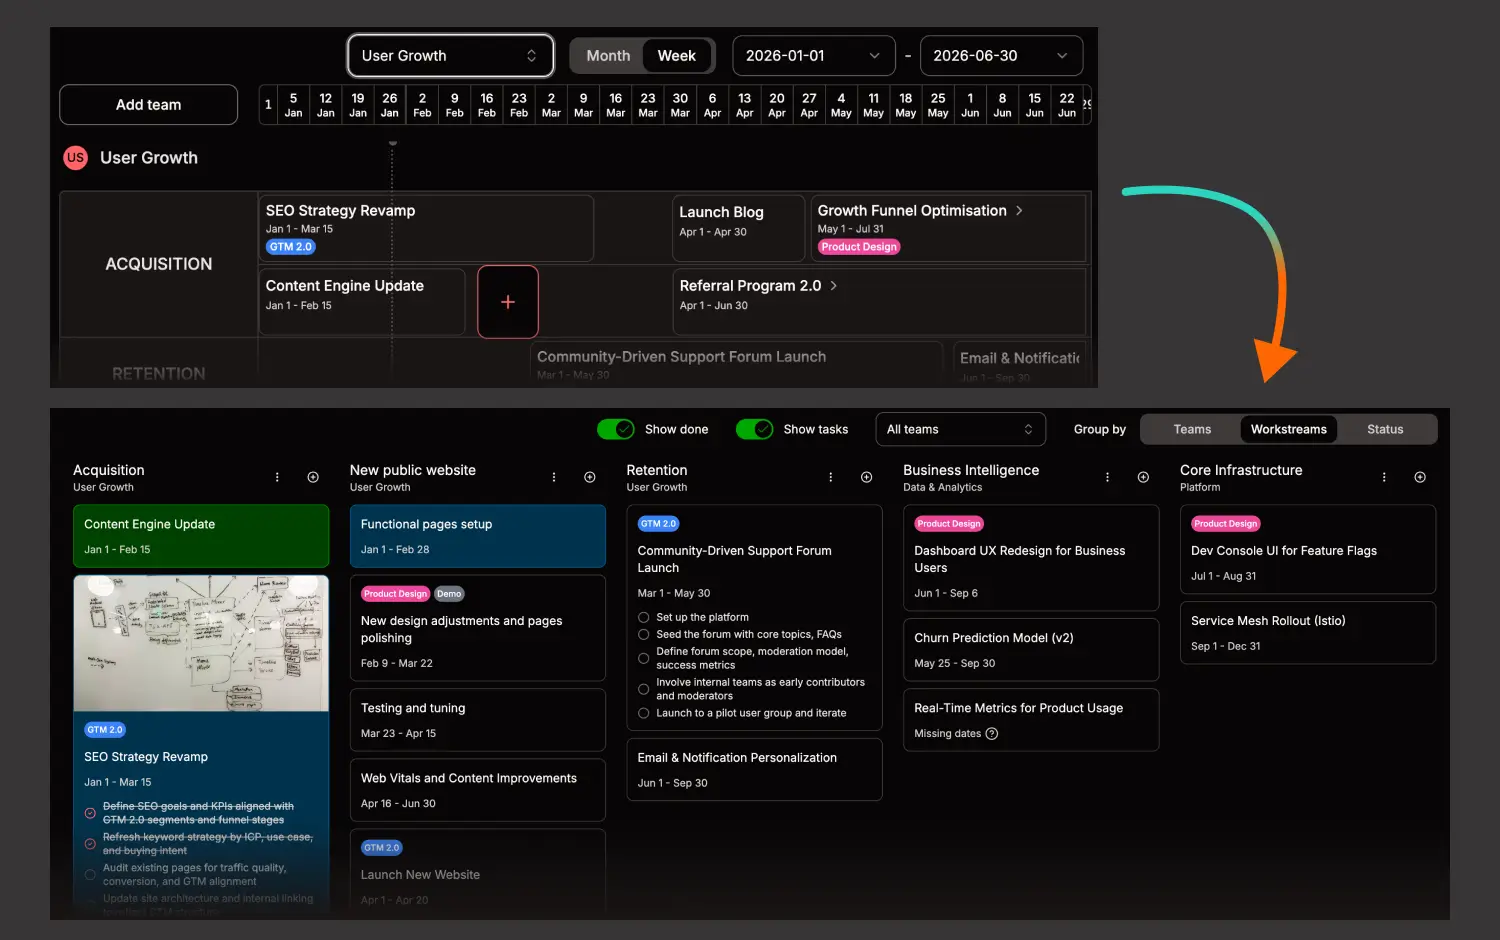
Task: Open the User Growth team selector
Action: (x=450, y=55)
